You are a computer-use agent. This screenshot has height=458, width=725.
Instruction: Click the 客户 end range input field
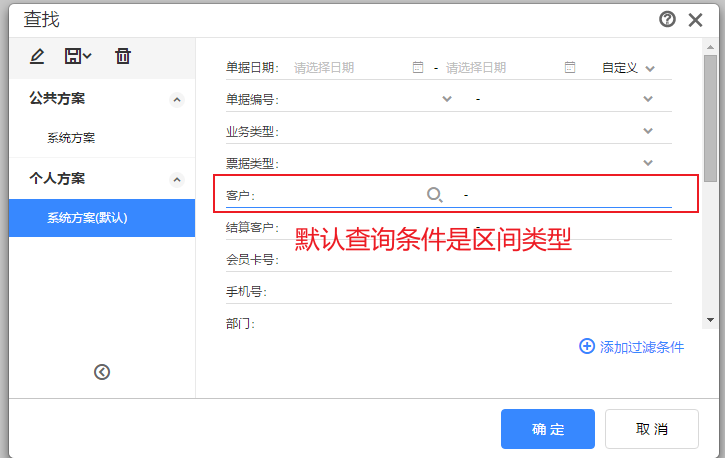click(571, 195)
